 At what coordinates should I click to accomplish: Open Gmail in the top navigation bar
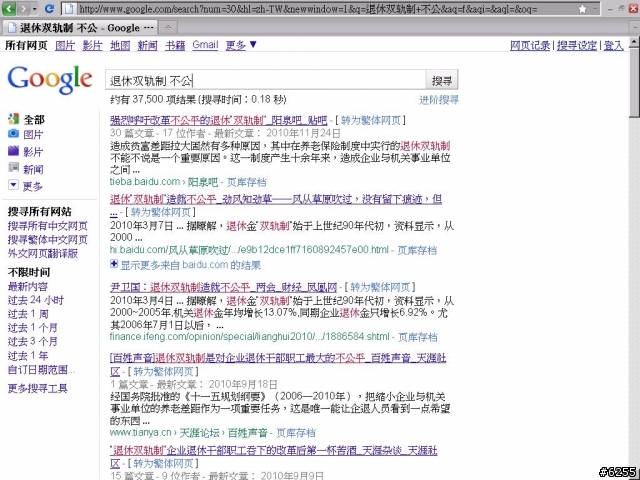click(205, 44)
